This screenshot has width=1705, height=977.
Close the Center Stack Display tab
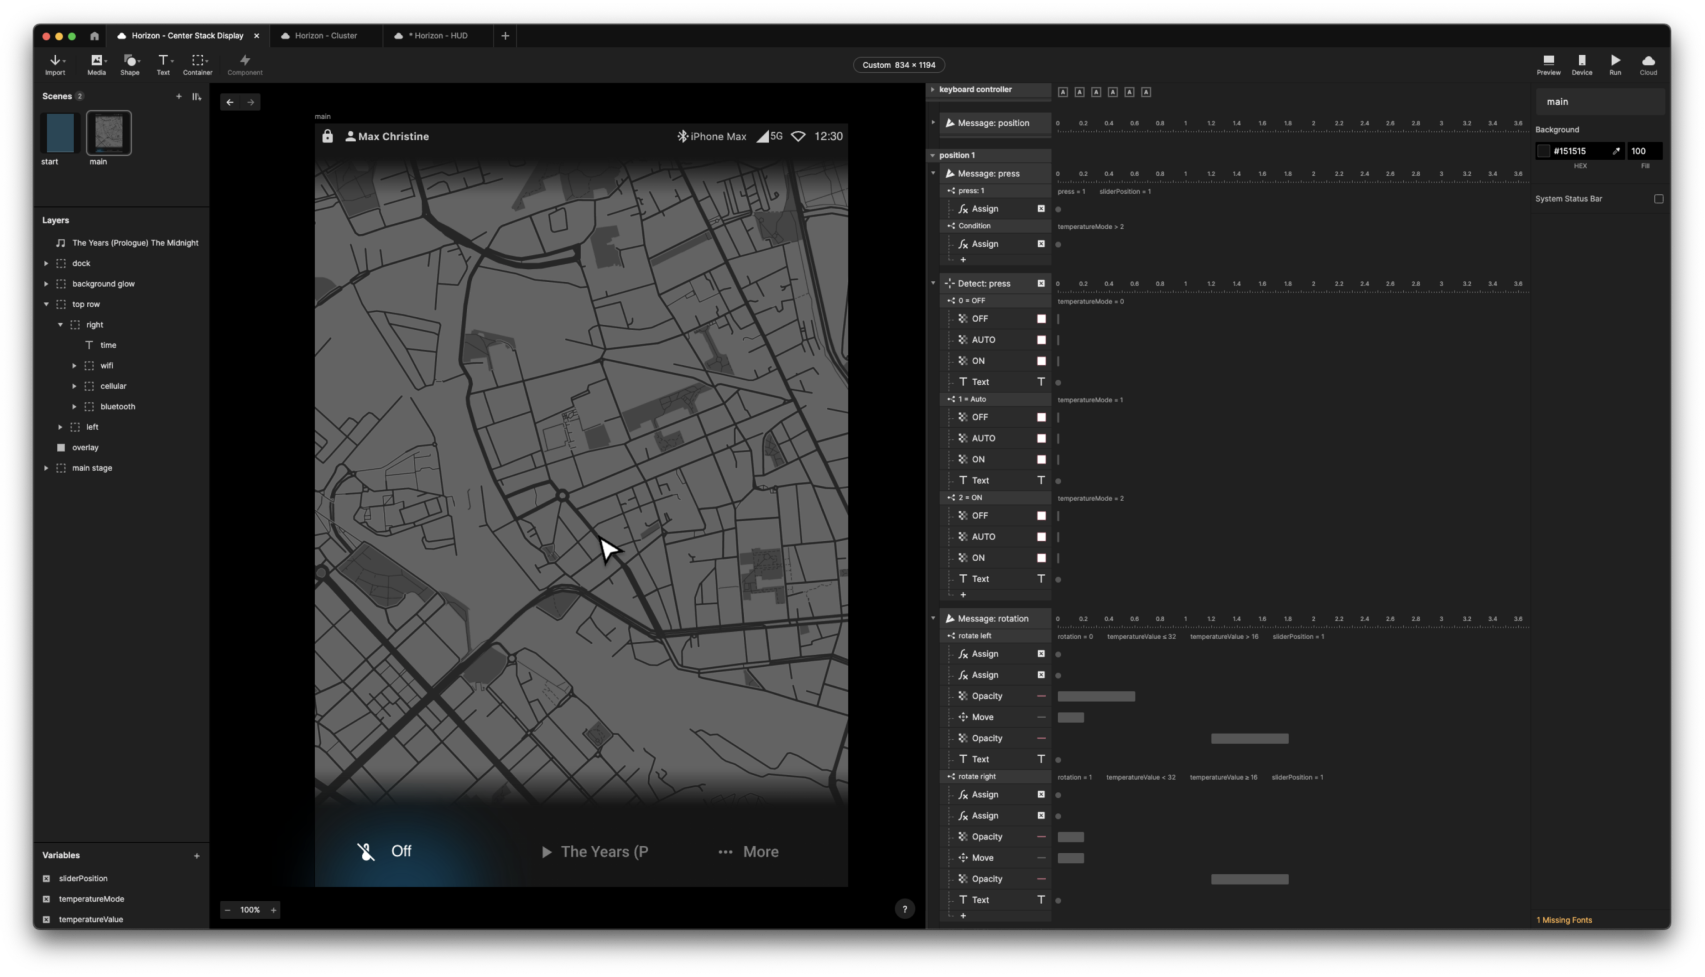click(257, 36)
